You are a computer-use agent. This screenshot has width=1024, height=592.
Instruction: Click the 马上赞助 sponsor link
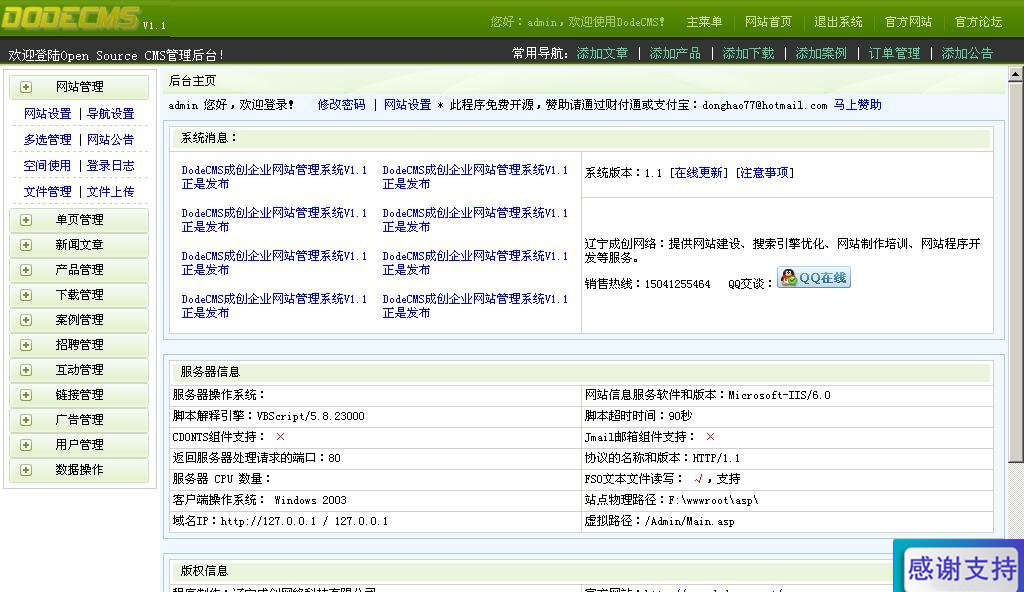[857, 105]
